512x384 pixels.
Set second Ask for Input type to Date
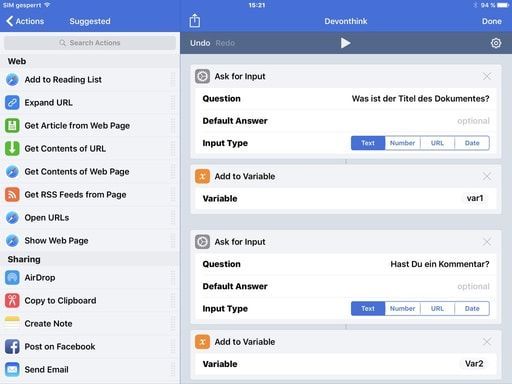click(472, 309)
